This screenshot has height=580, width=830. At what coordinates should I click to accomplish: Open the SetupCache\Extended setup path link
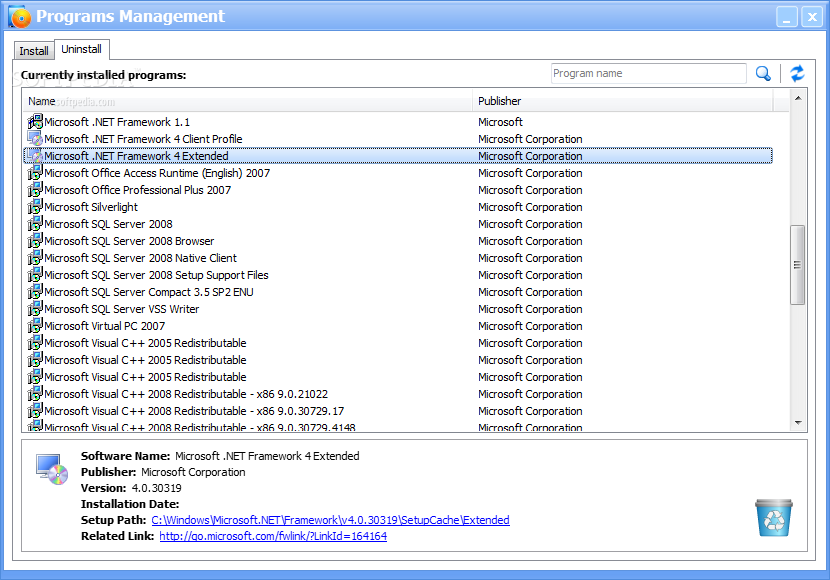(x=330, y=520)
